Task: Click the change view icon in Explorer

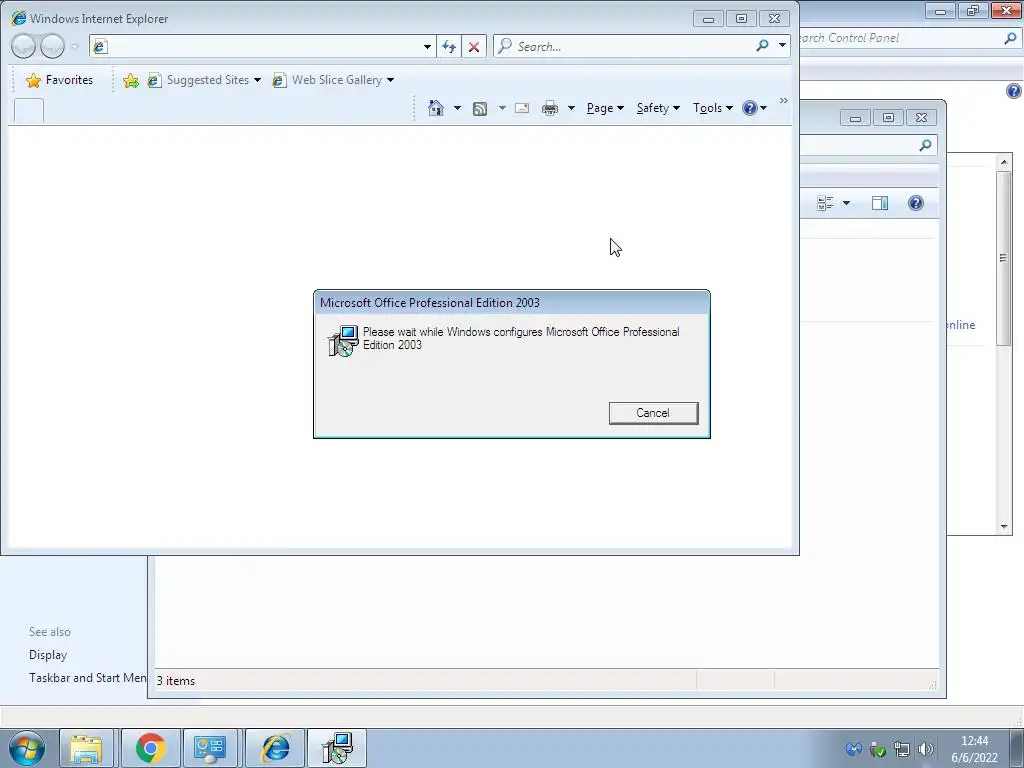Action: pyautogui.click(x=825, y=203)
